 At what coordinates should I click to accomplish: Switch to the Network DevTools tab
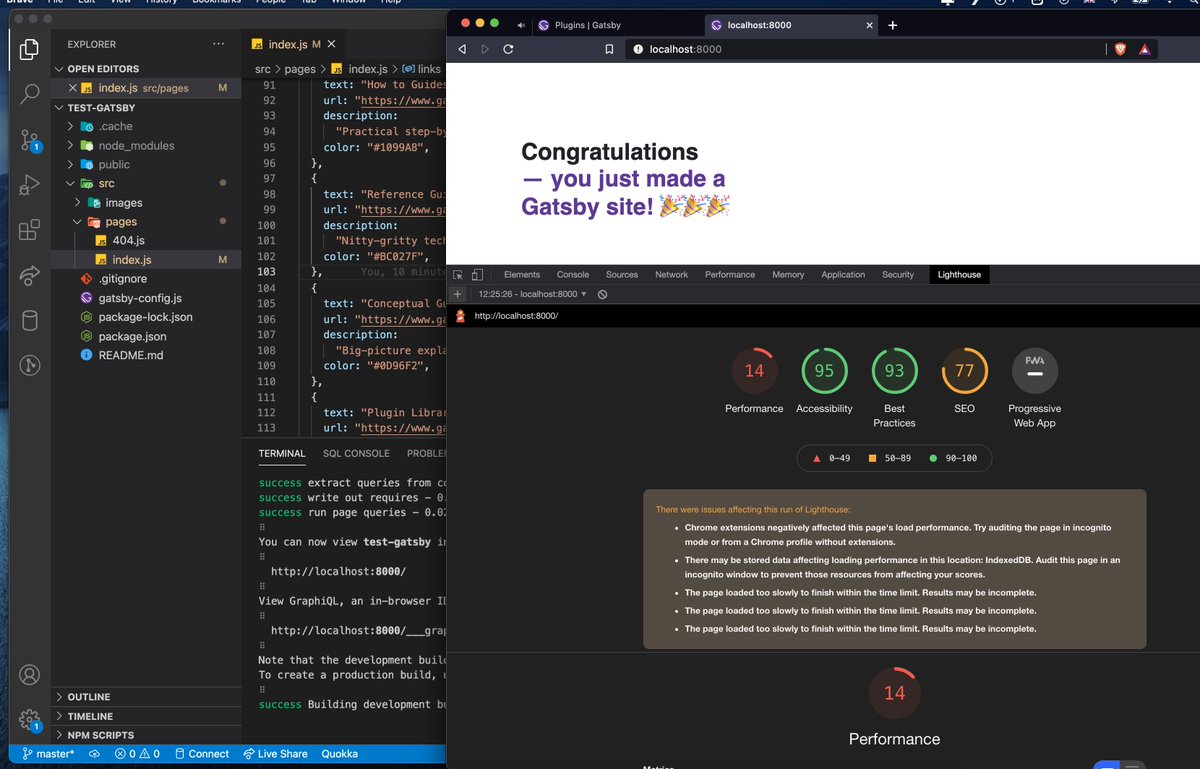tap(672, 274)
